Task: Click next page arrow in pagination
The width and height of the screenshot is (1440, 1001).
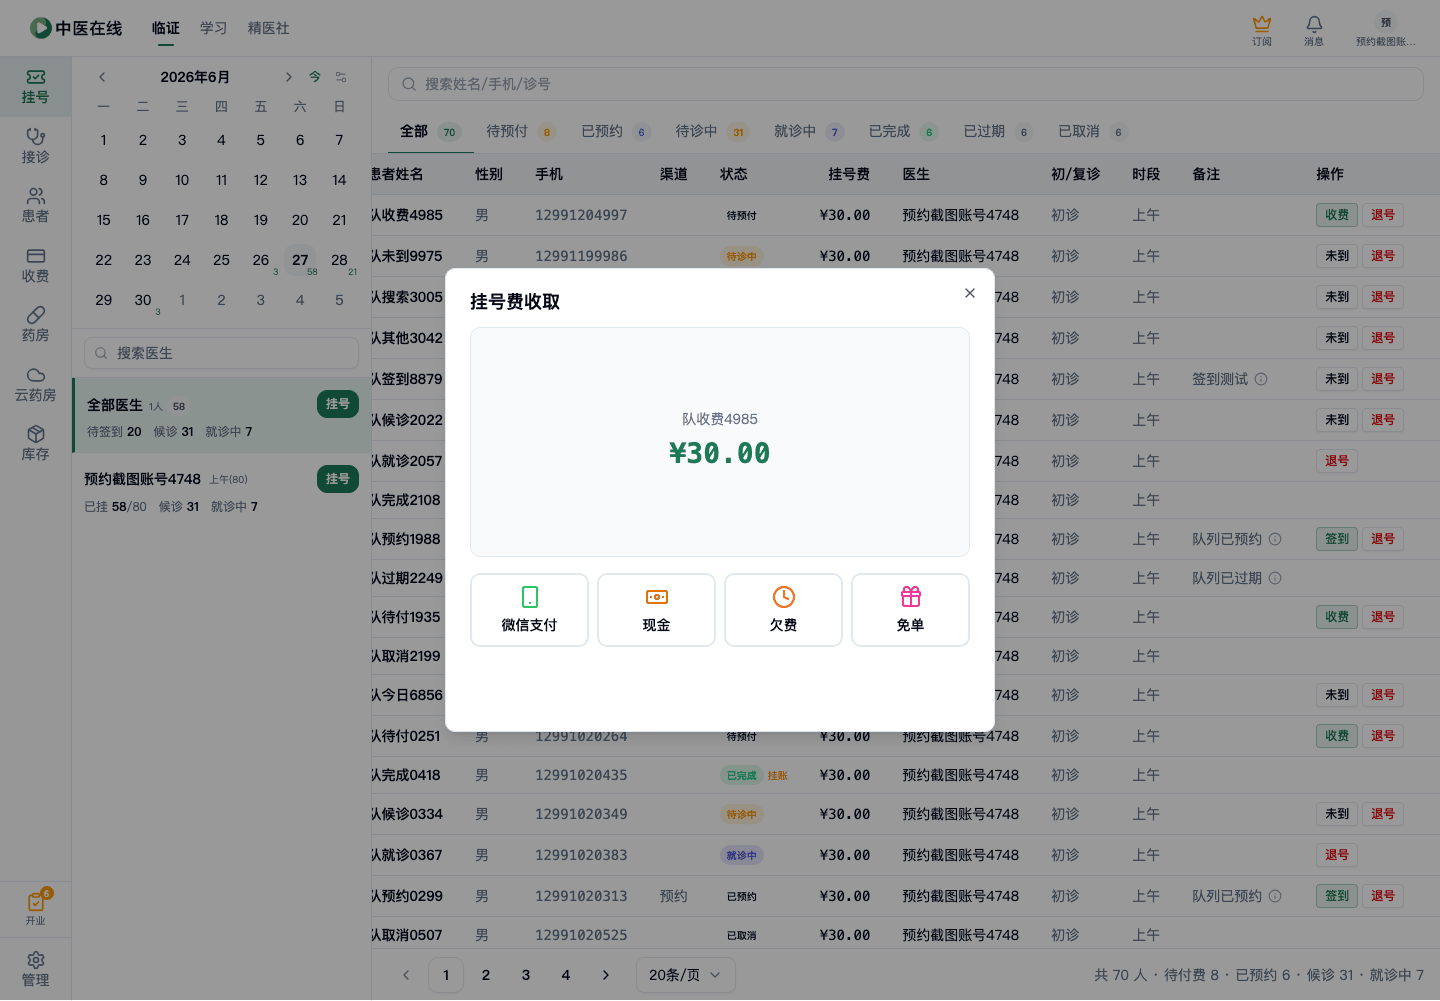Action: pyautogui.click(x=606, y=975)
